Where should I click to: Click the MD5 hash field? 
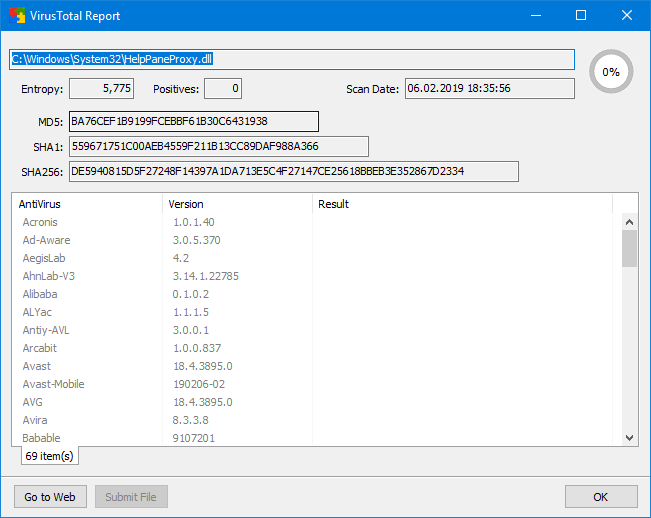point(194,122)
